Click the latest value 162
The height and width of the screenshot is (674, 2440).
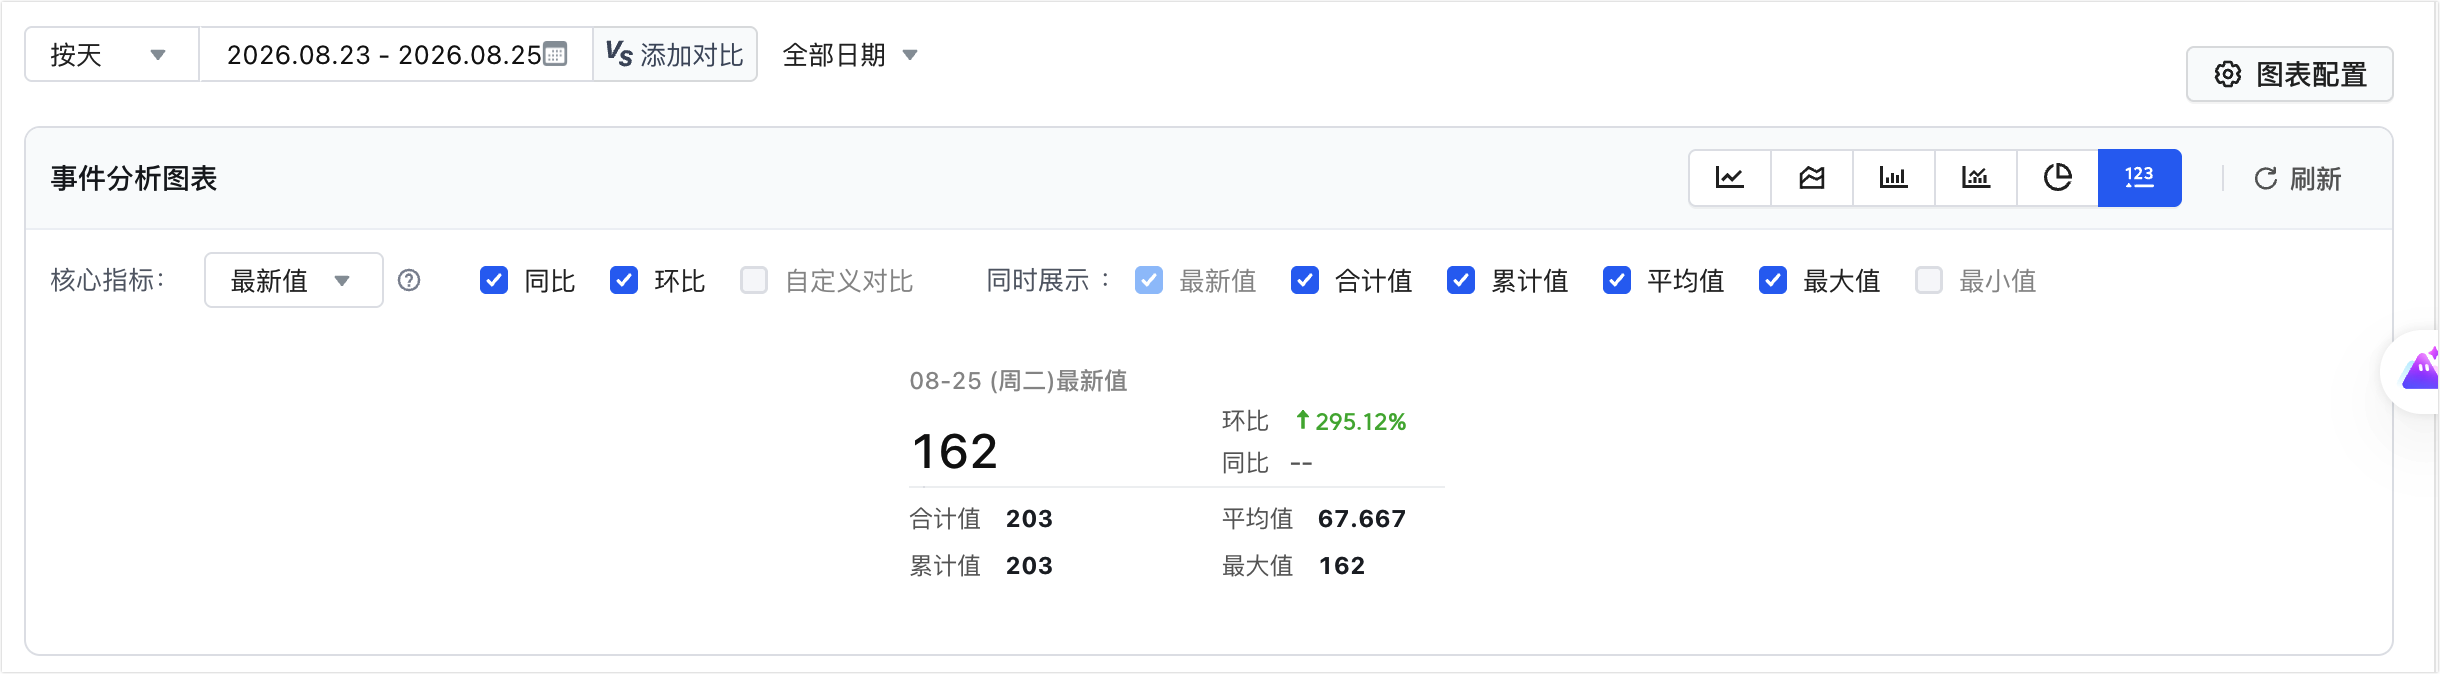[955, 451]
